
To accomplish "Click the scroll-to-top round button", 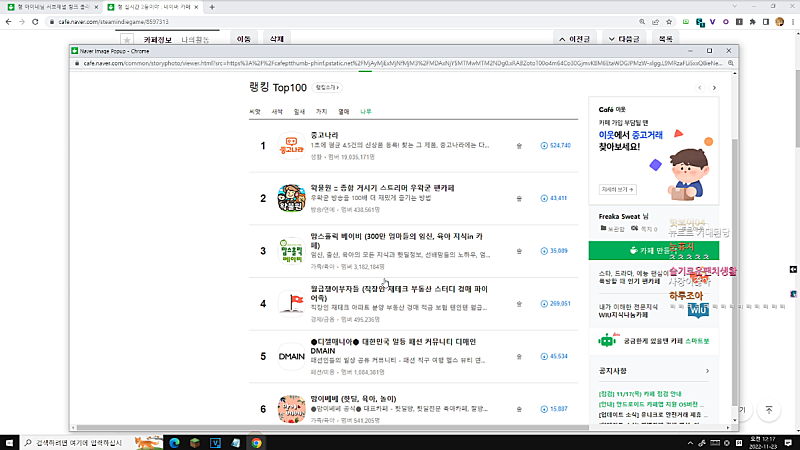I will [768, 410].
